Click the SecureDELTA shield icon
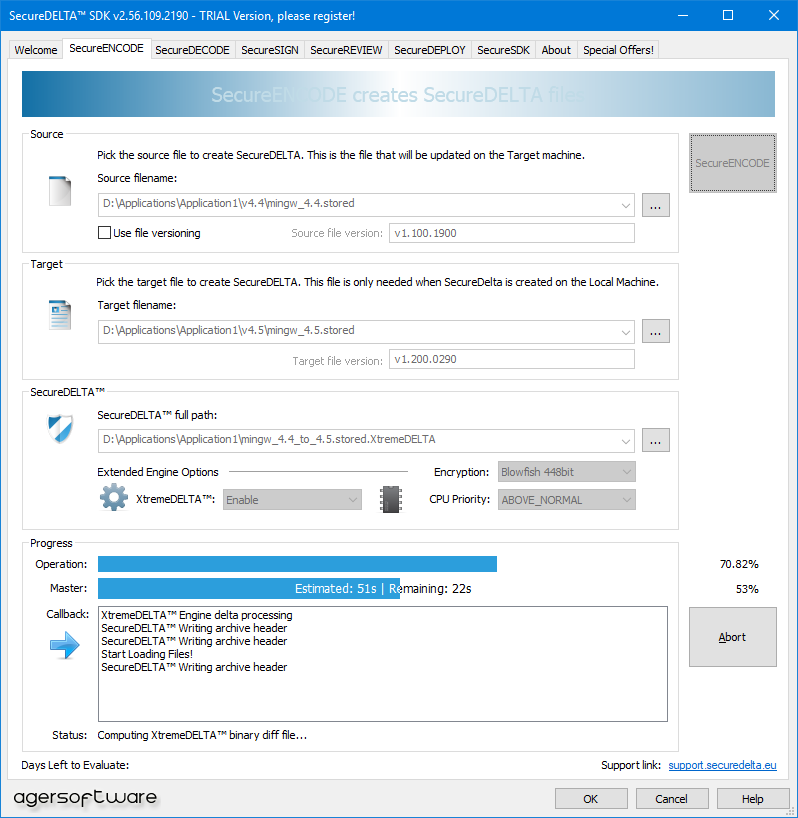This screenshot has width=798, height=818. coord(60,429)
